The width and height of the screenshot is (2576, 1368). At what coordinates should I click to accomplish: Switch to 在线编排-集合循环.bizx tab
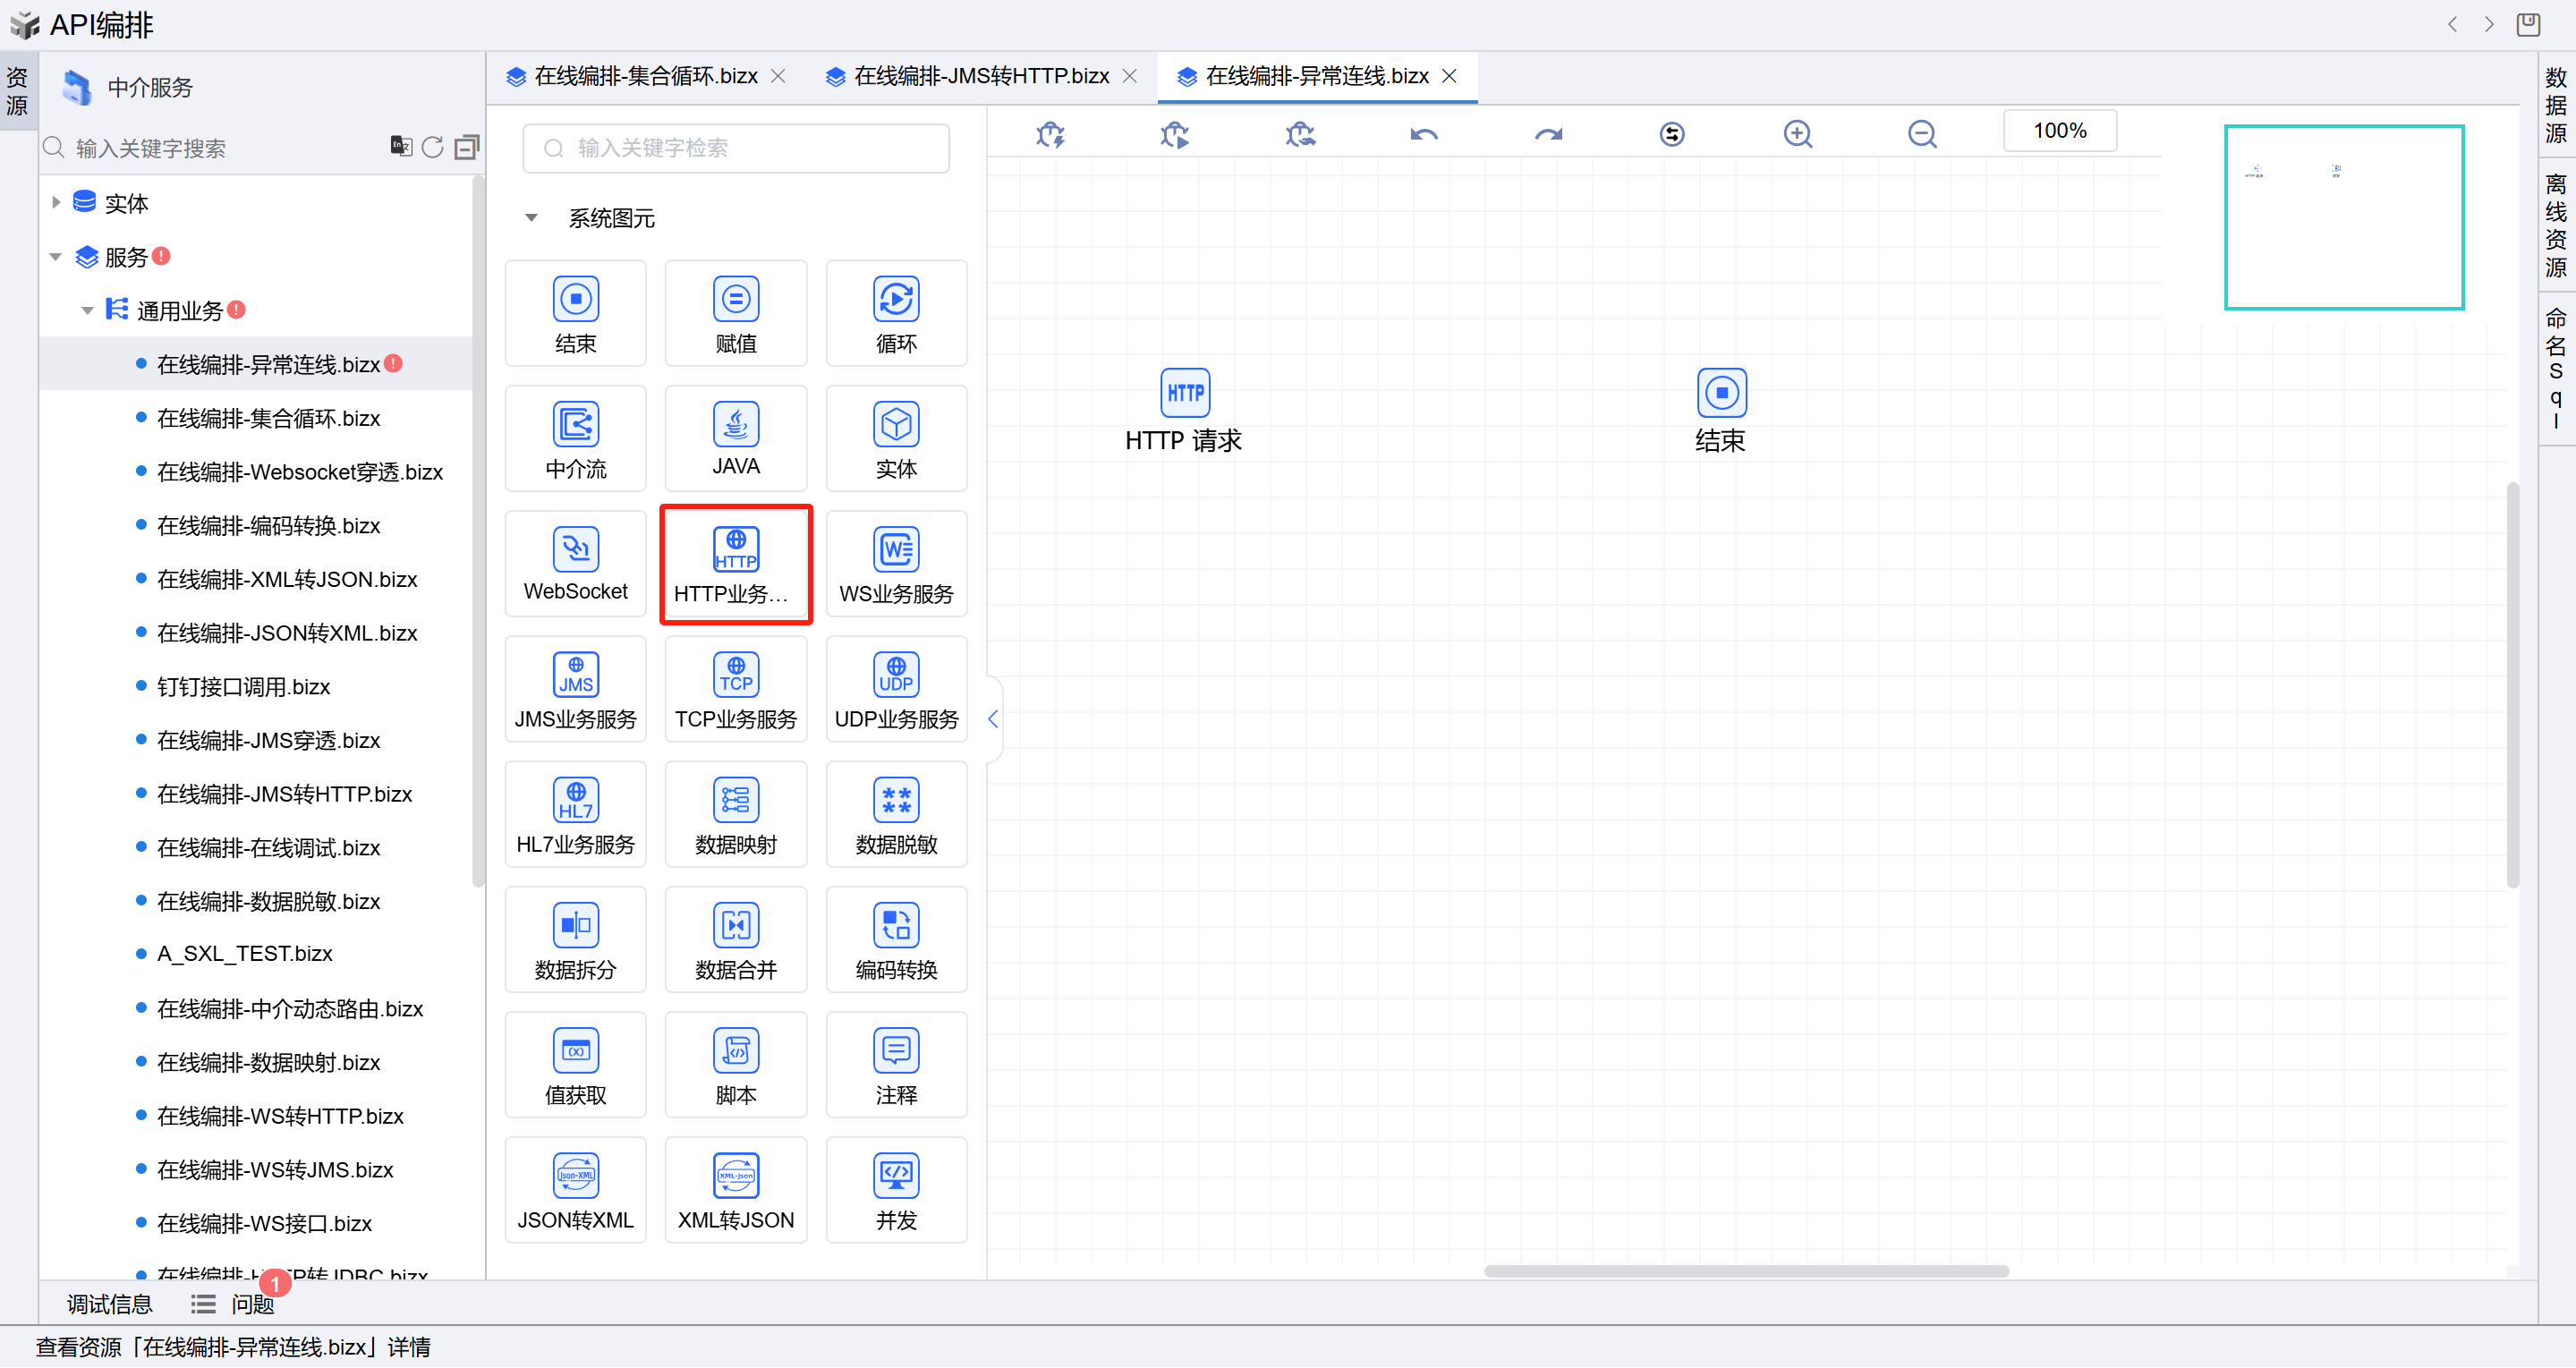pos(645,76)
